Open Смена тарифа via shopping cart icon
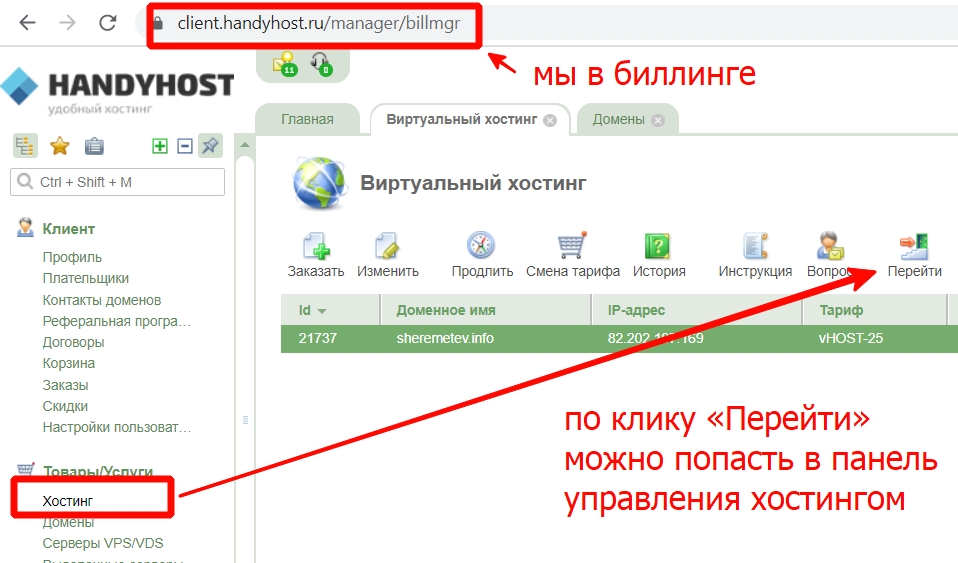Screen dimensions: 958x563 click(x=572, y=247)
